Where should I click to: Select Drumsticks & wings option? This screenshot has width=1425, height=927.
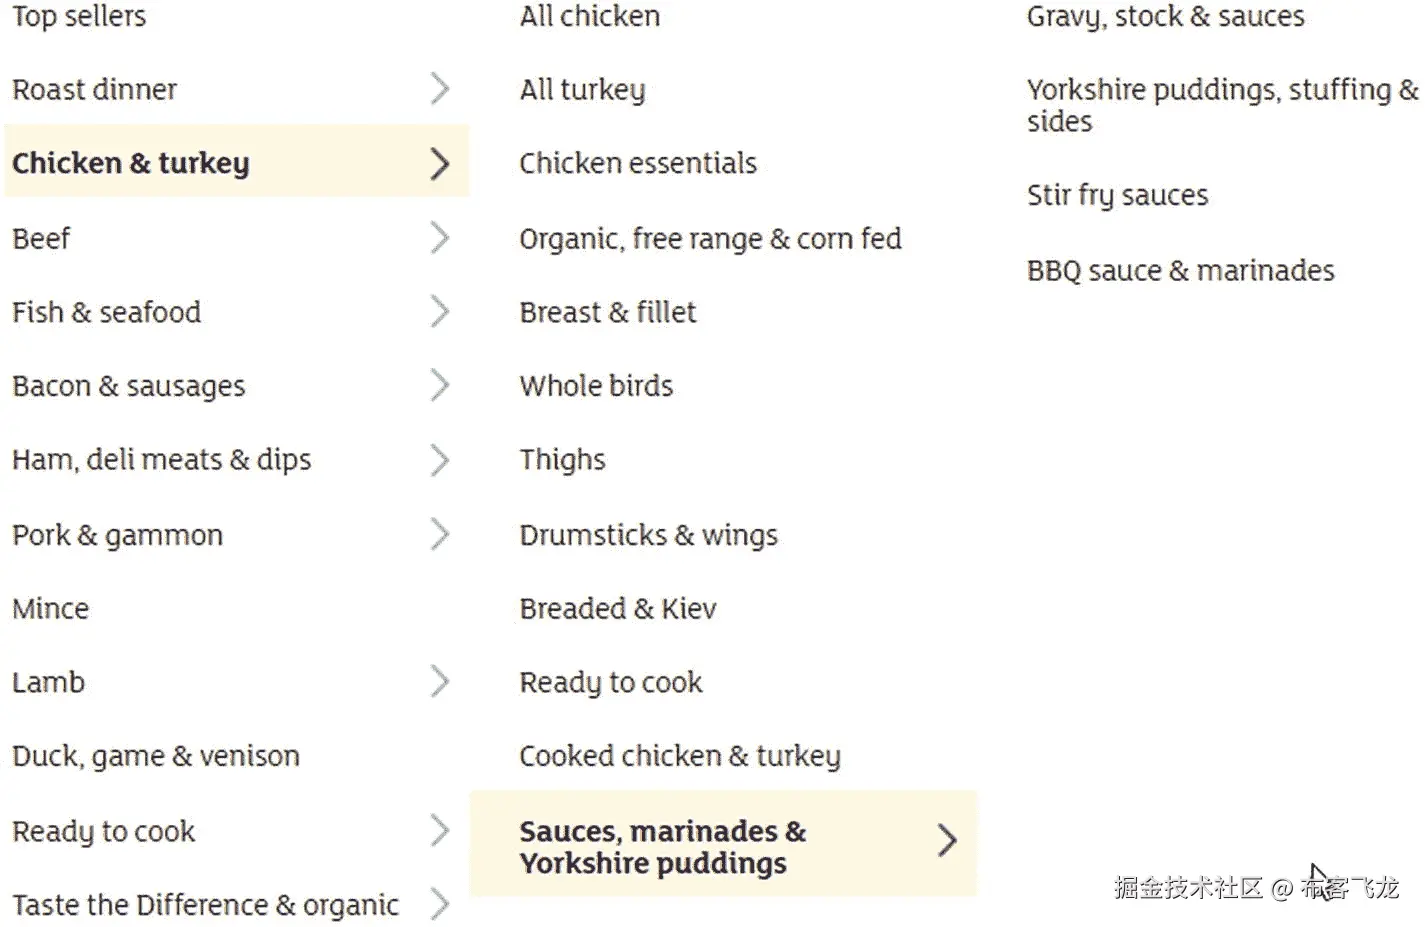click(648, 535)
